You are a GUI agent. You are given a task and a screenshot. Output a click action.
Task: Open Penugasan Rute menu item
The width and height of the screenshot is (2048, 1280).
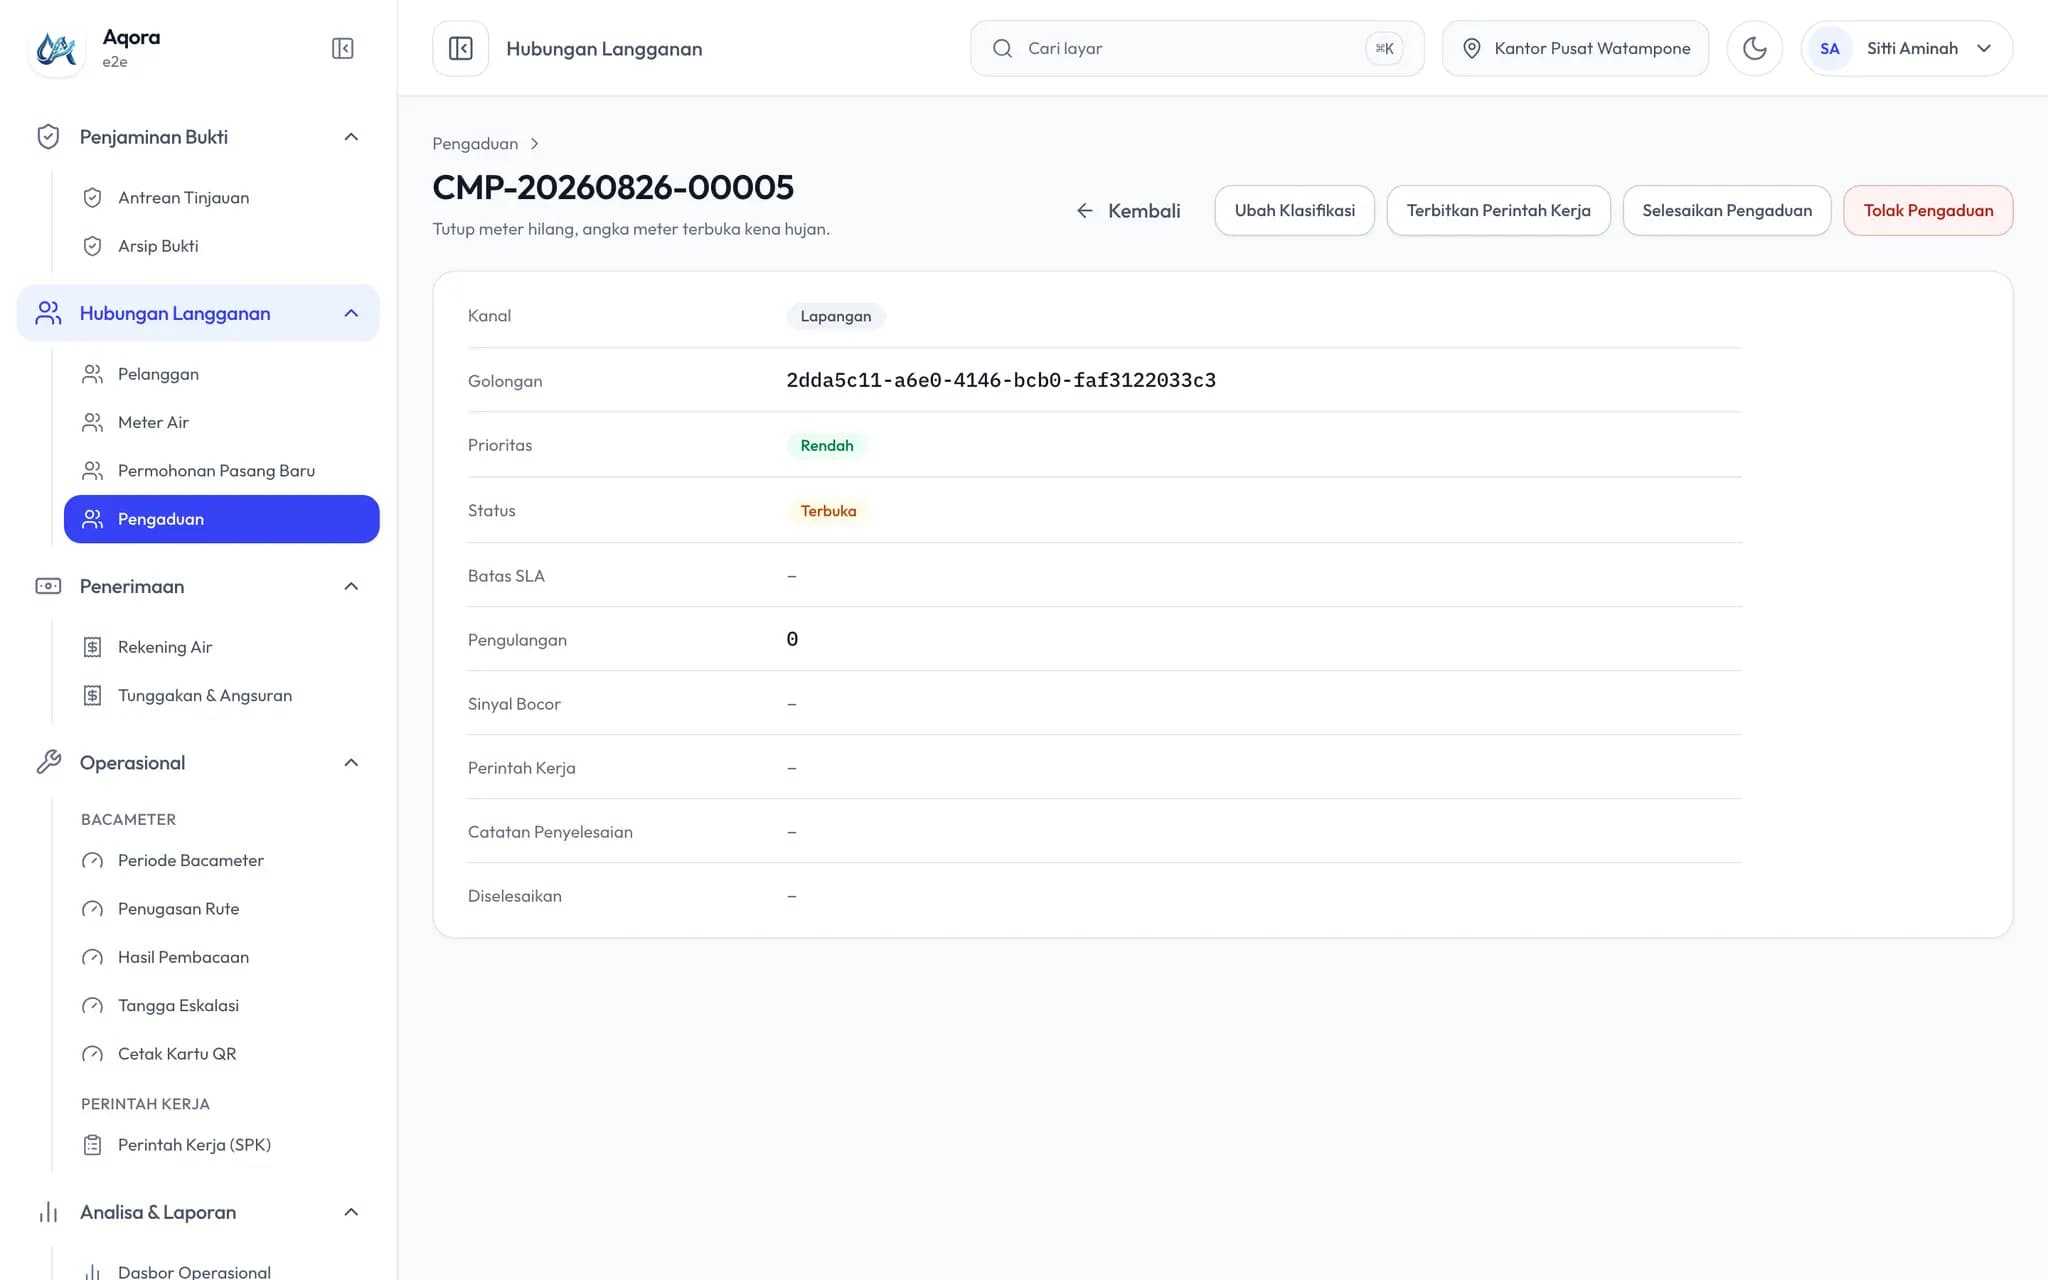(x=221, y=909)
